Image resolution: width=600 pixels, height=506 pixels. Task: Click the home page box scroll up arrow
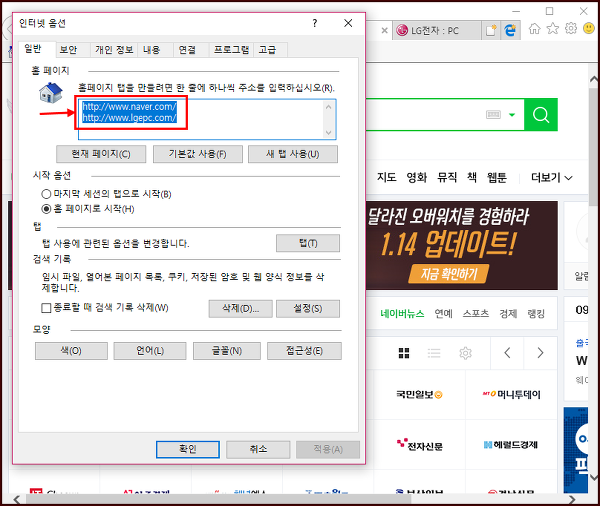click(x=328, y=107)
